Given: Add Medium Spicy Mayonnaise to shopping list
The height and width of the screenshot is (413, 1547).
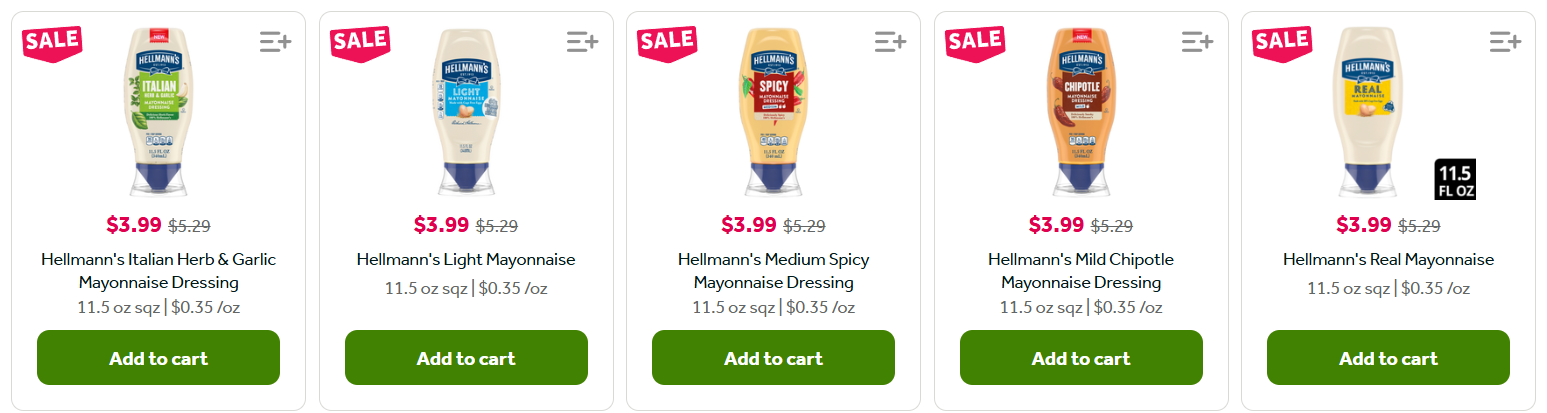Looking at the screenshot, I should coord(890,42).
